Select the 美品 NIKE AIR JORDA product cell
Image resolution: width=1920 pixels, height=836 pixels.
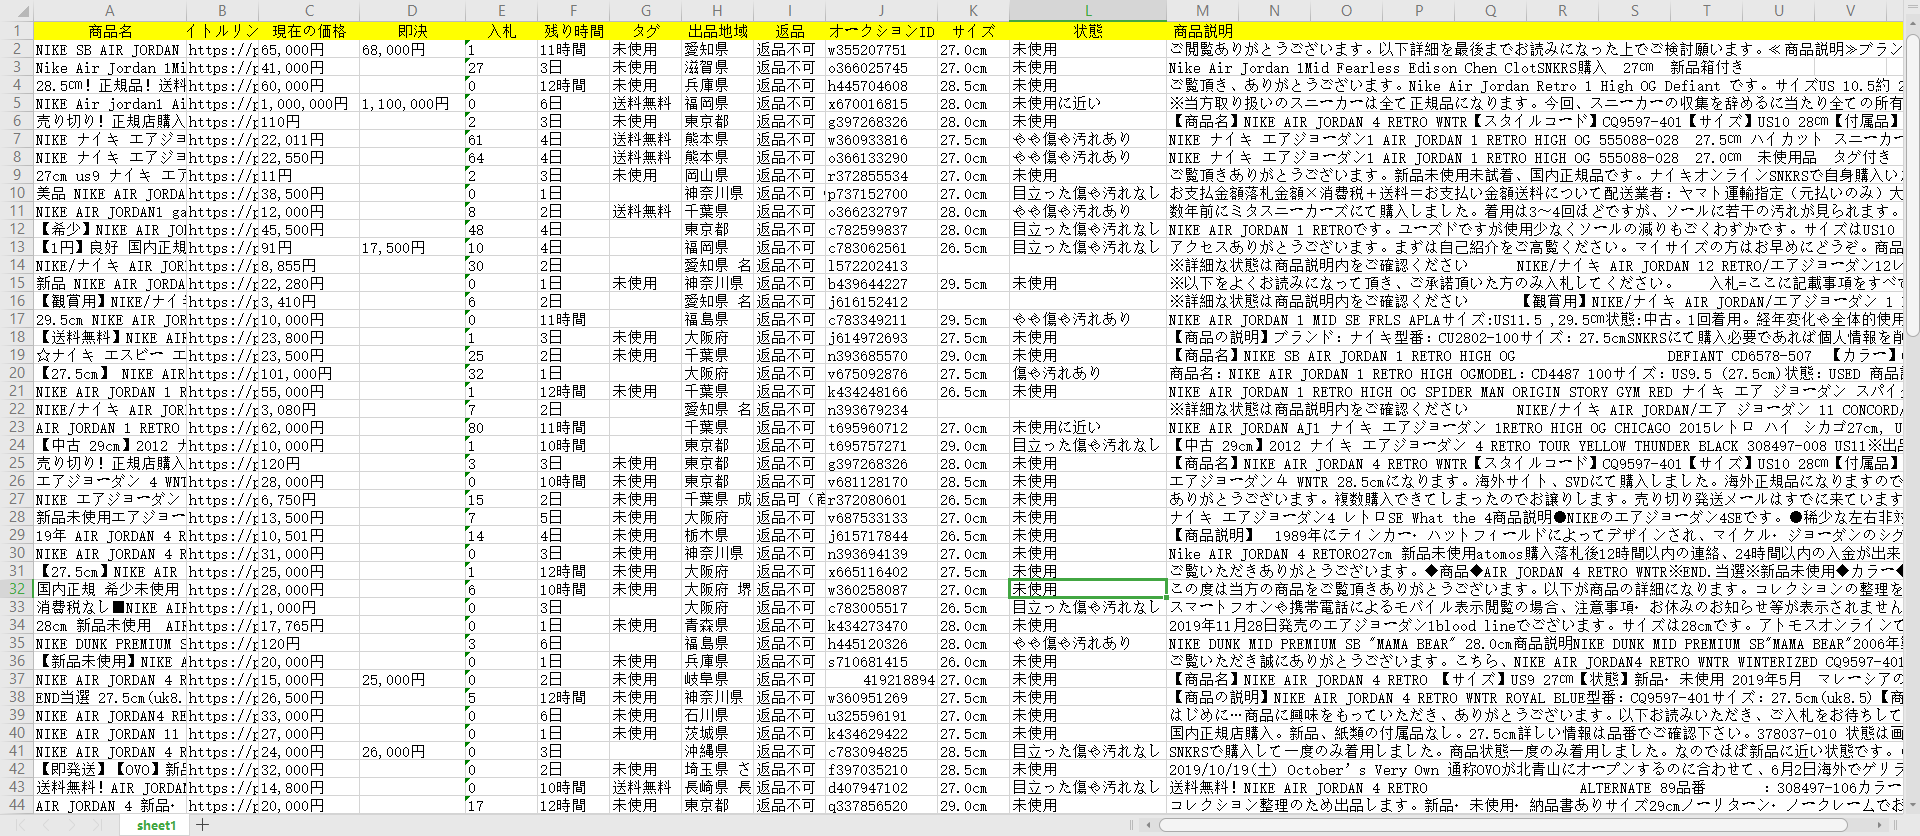[110, 193]
